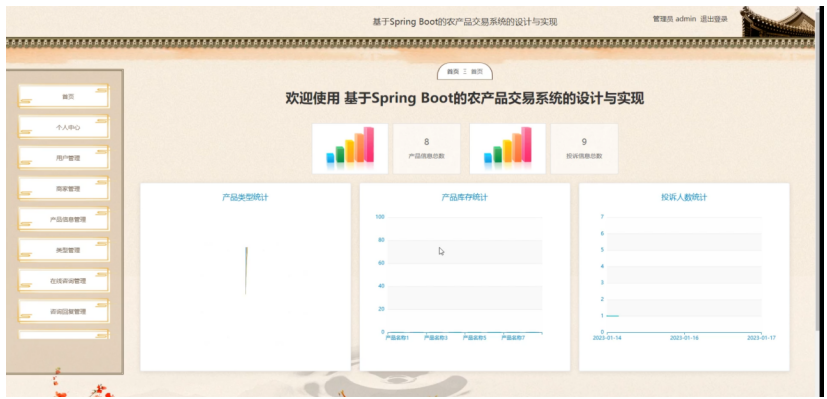Click the 产品名称1 axis label
The width and height of the screenshot is (827, 399).
click(x=397, y=337)
